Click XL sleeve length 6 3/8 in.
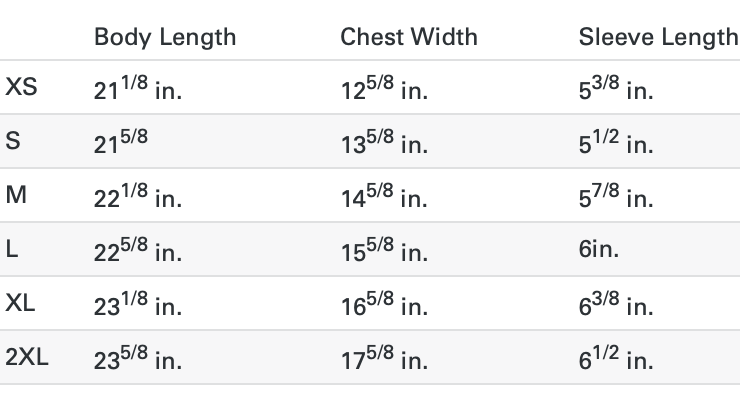Screen dimensions: 740x394 [x=616, y=303]
